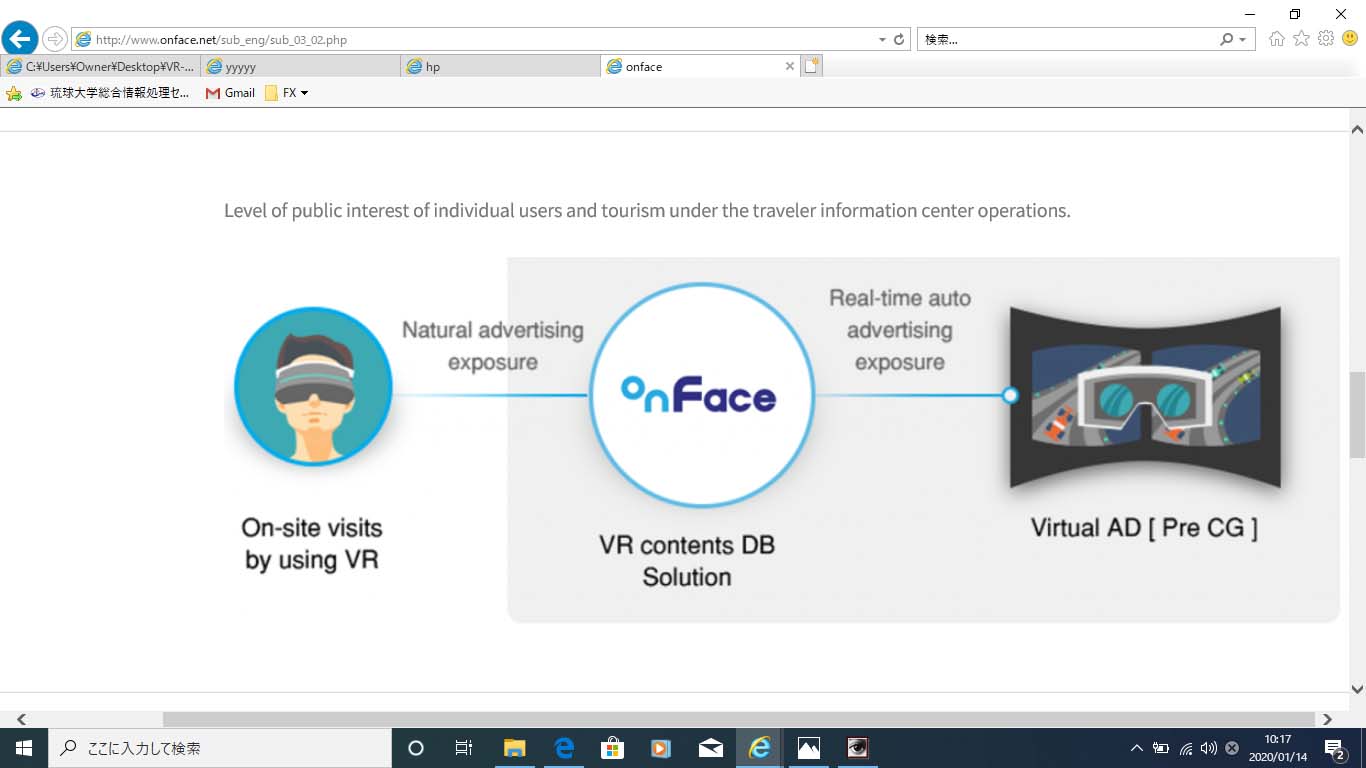The width and height of the screenshot is (1366, 768).
Task: Click the 'Virtual AD [ Pre CG ]' label
Action: point(1144,527)
